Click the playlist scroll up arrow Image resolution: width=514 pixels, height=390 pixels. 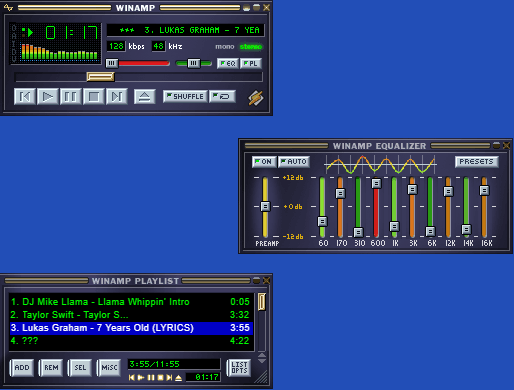click(262, 355)
